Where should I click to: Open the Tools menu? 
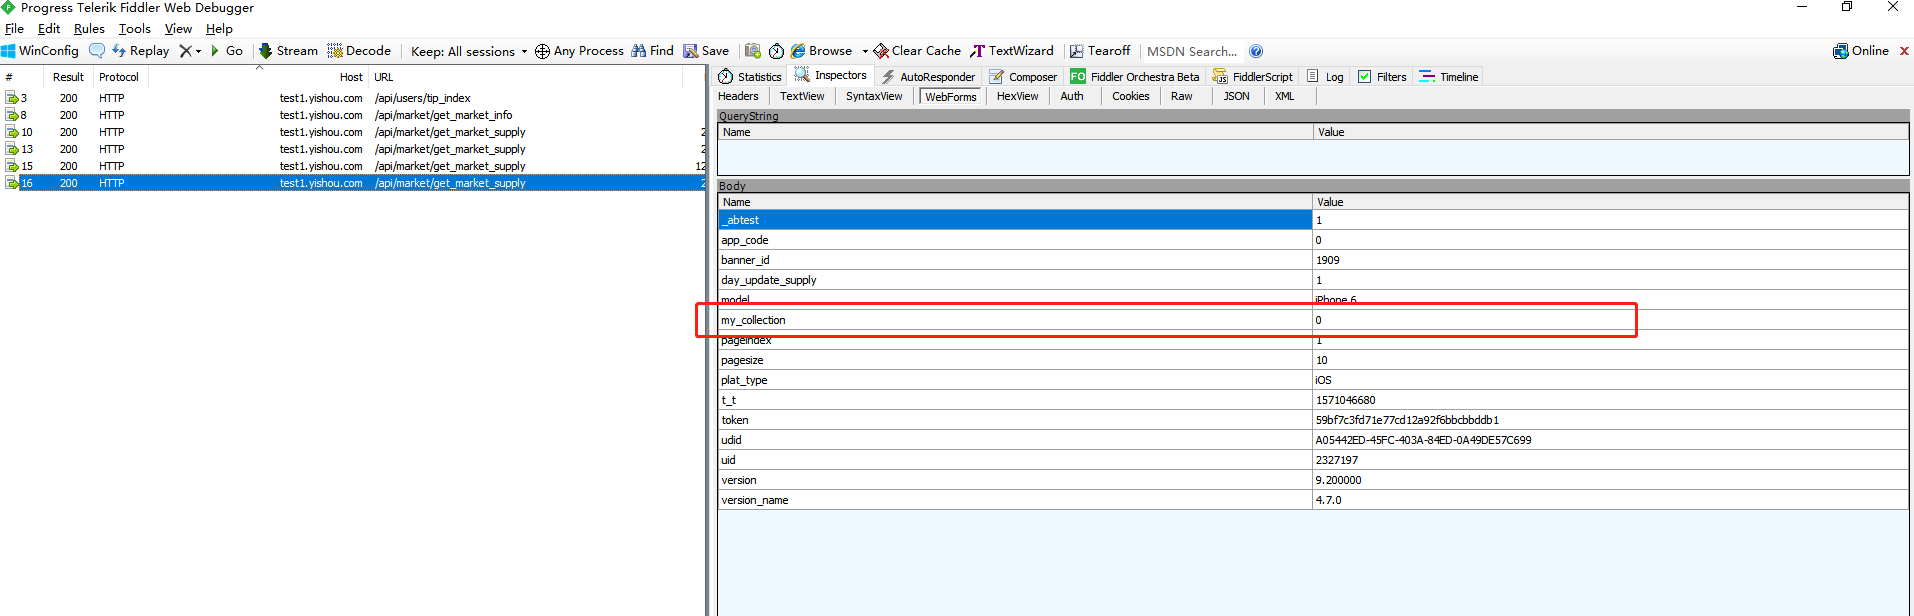134,29
